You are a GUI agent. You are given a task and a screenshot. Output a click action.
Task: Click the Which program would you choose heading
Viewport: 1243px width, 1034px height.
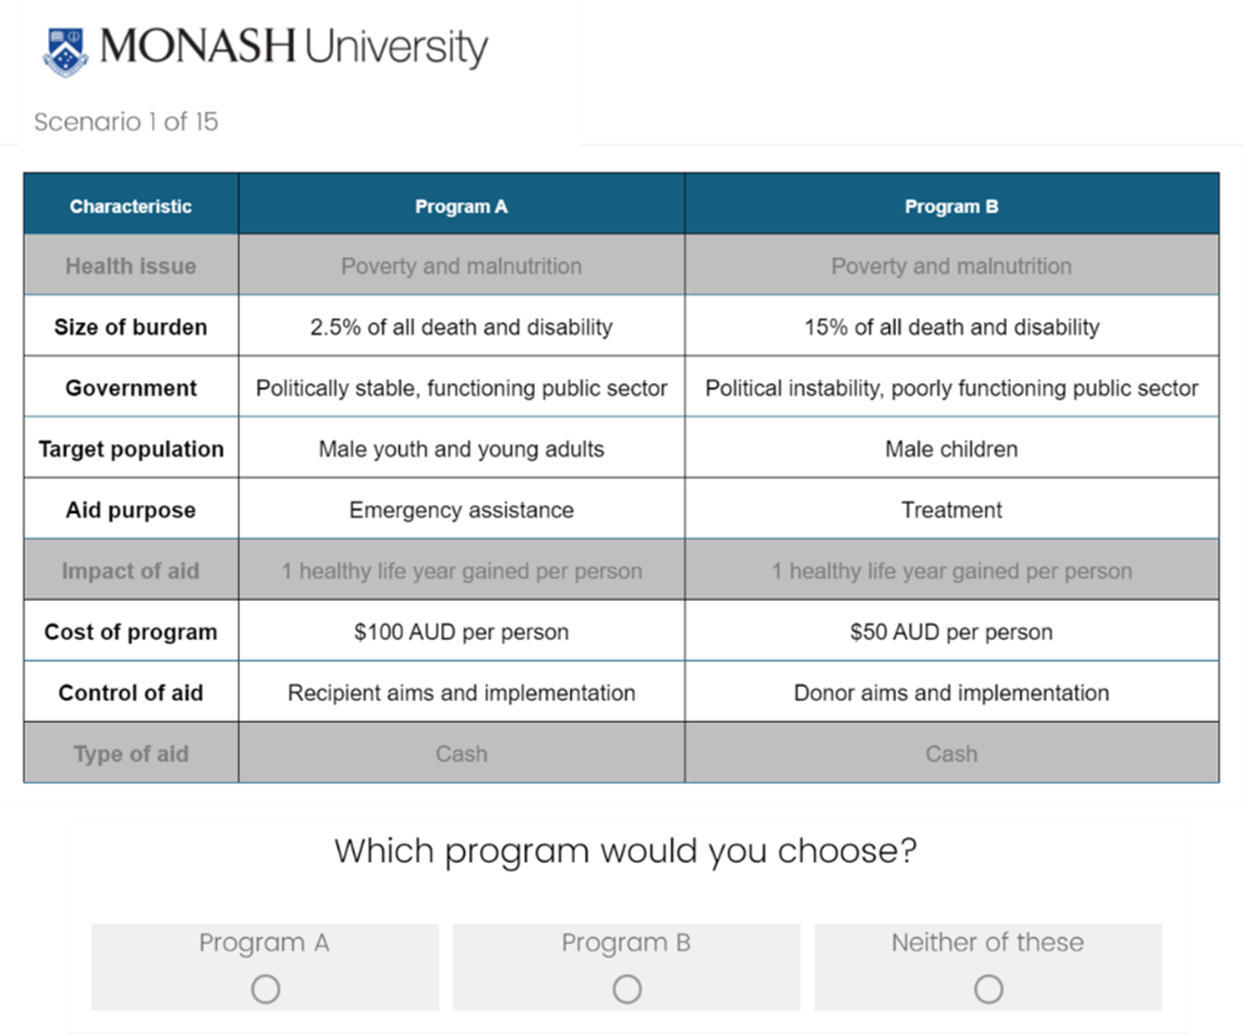(625, 851)
